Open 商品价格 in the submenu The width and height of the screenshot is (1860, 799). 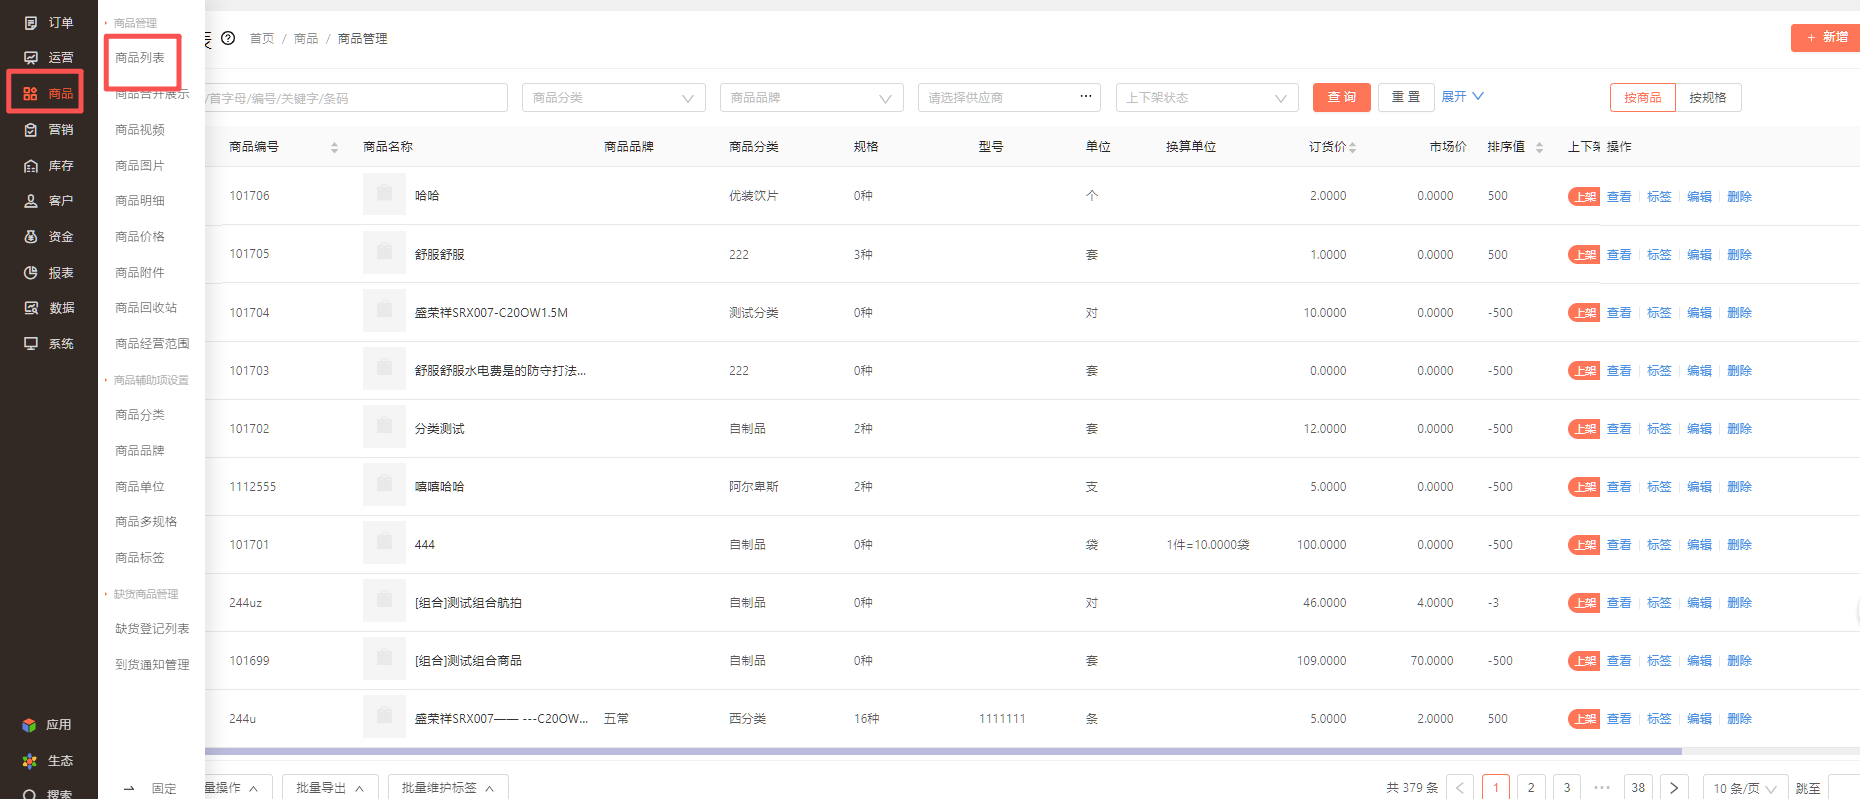[140, 237]
